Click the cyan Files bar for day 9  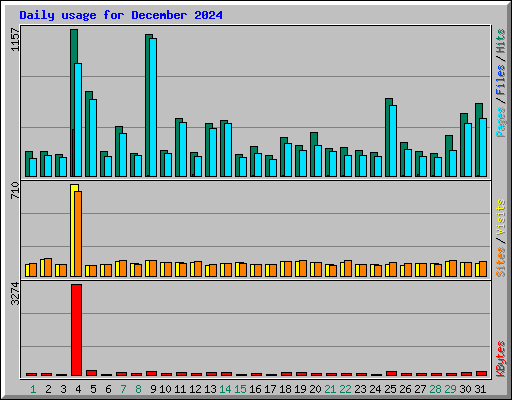(x=153, y=107)
